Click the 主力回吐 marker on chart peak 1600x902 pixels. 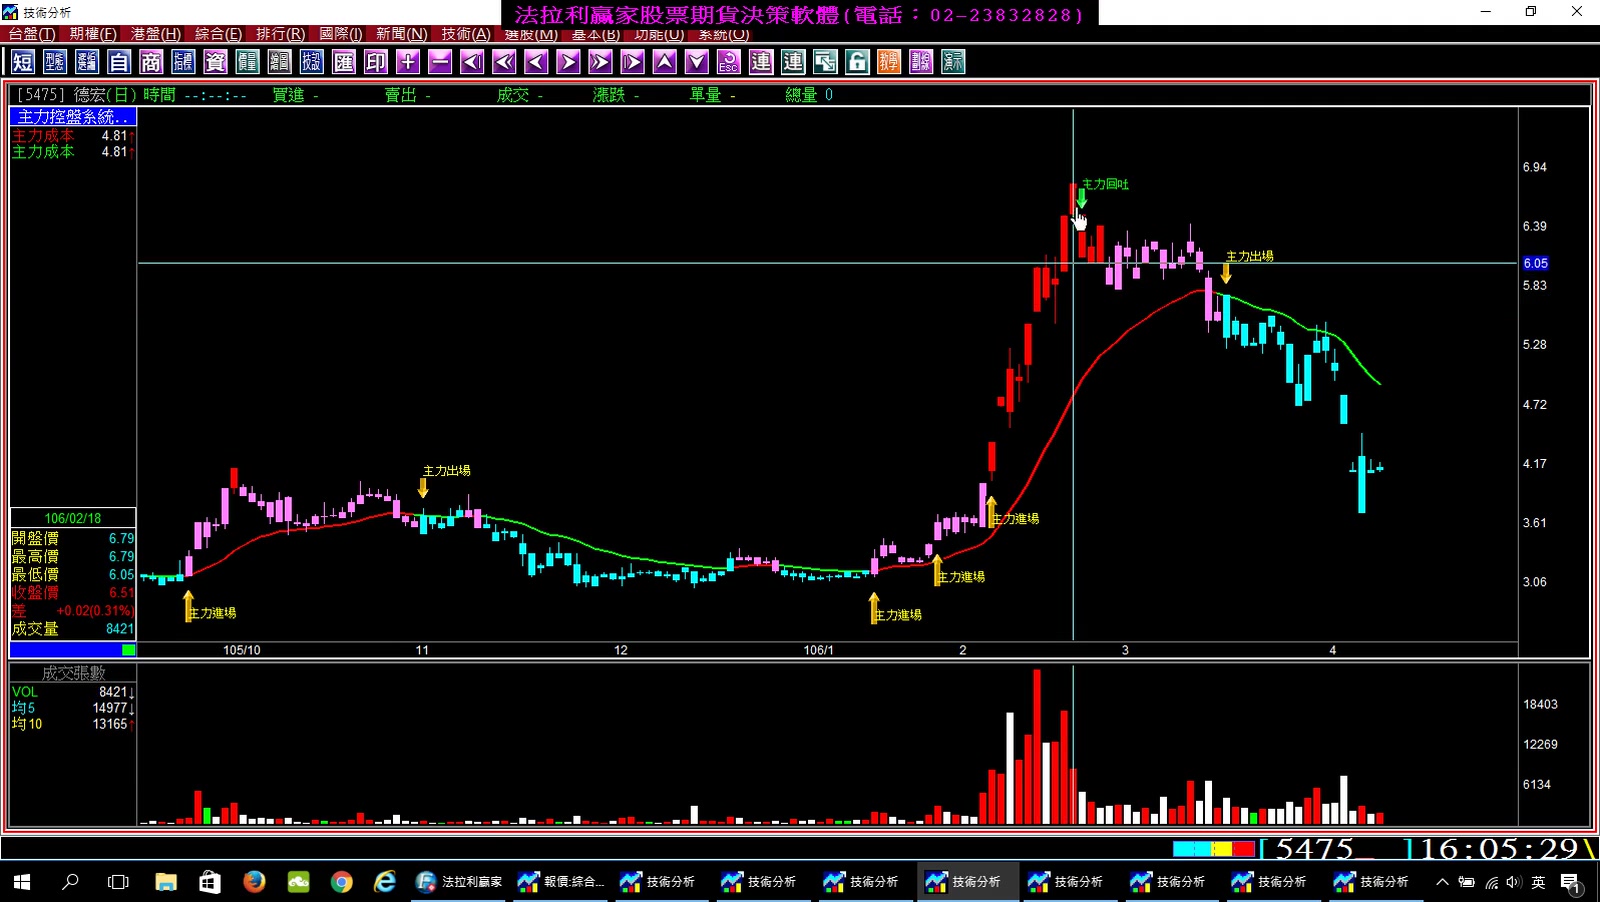(x=1105, y=184)
